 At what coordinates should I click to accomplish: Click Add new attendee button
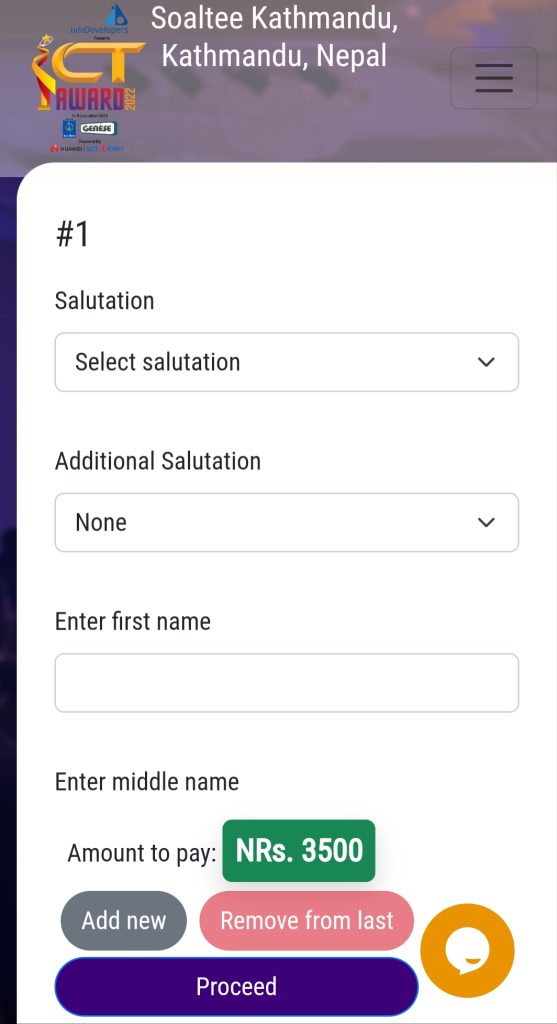[x=123, y=920]
